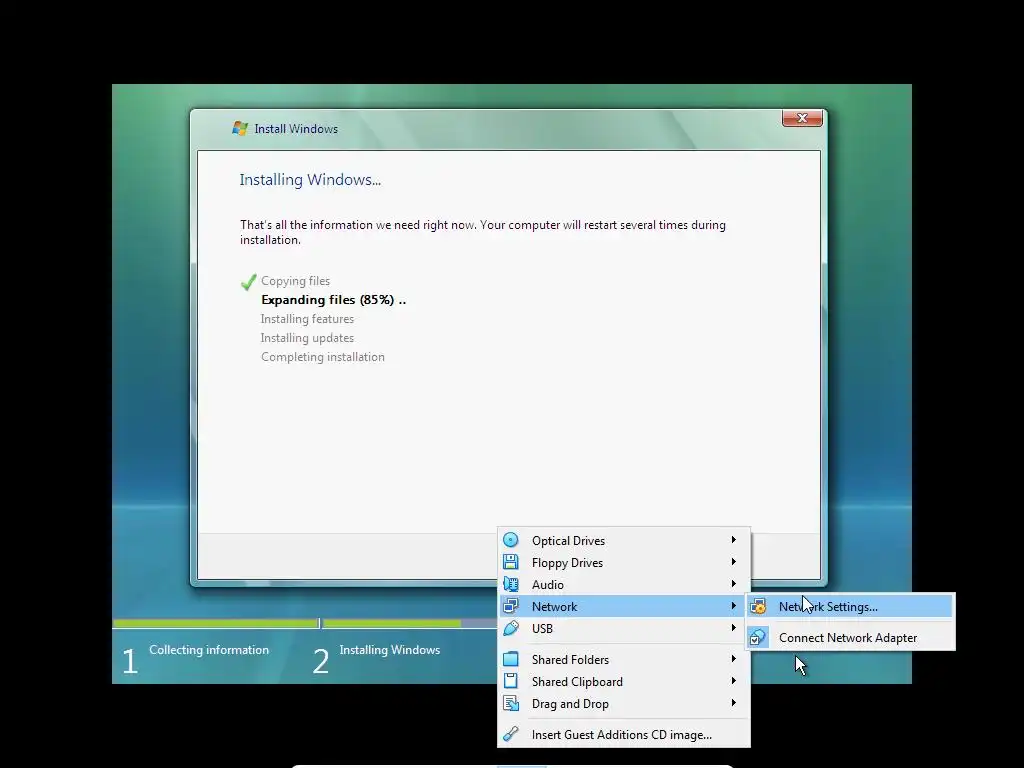Expand the Drag and Drop submenu arrow

coord(734,703)
